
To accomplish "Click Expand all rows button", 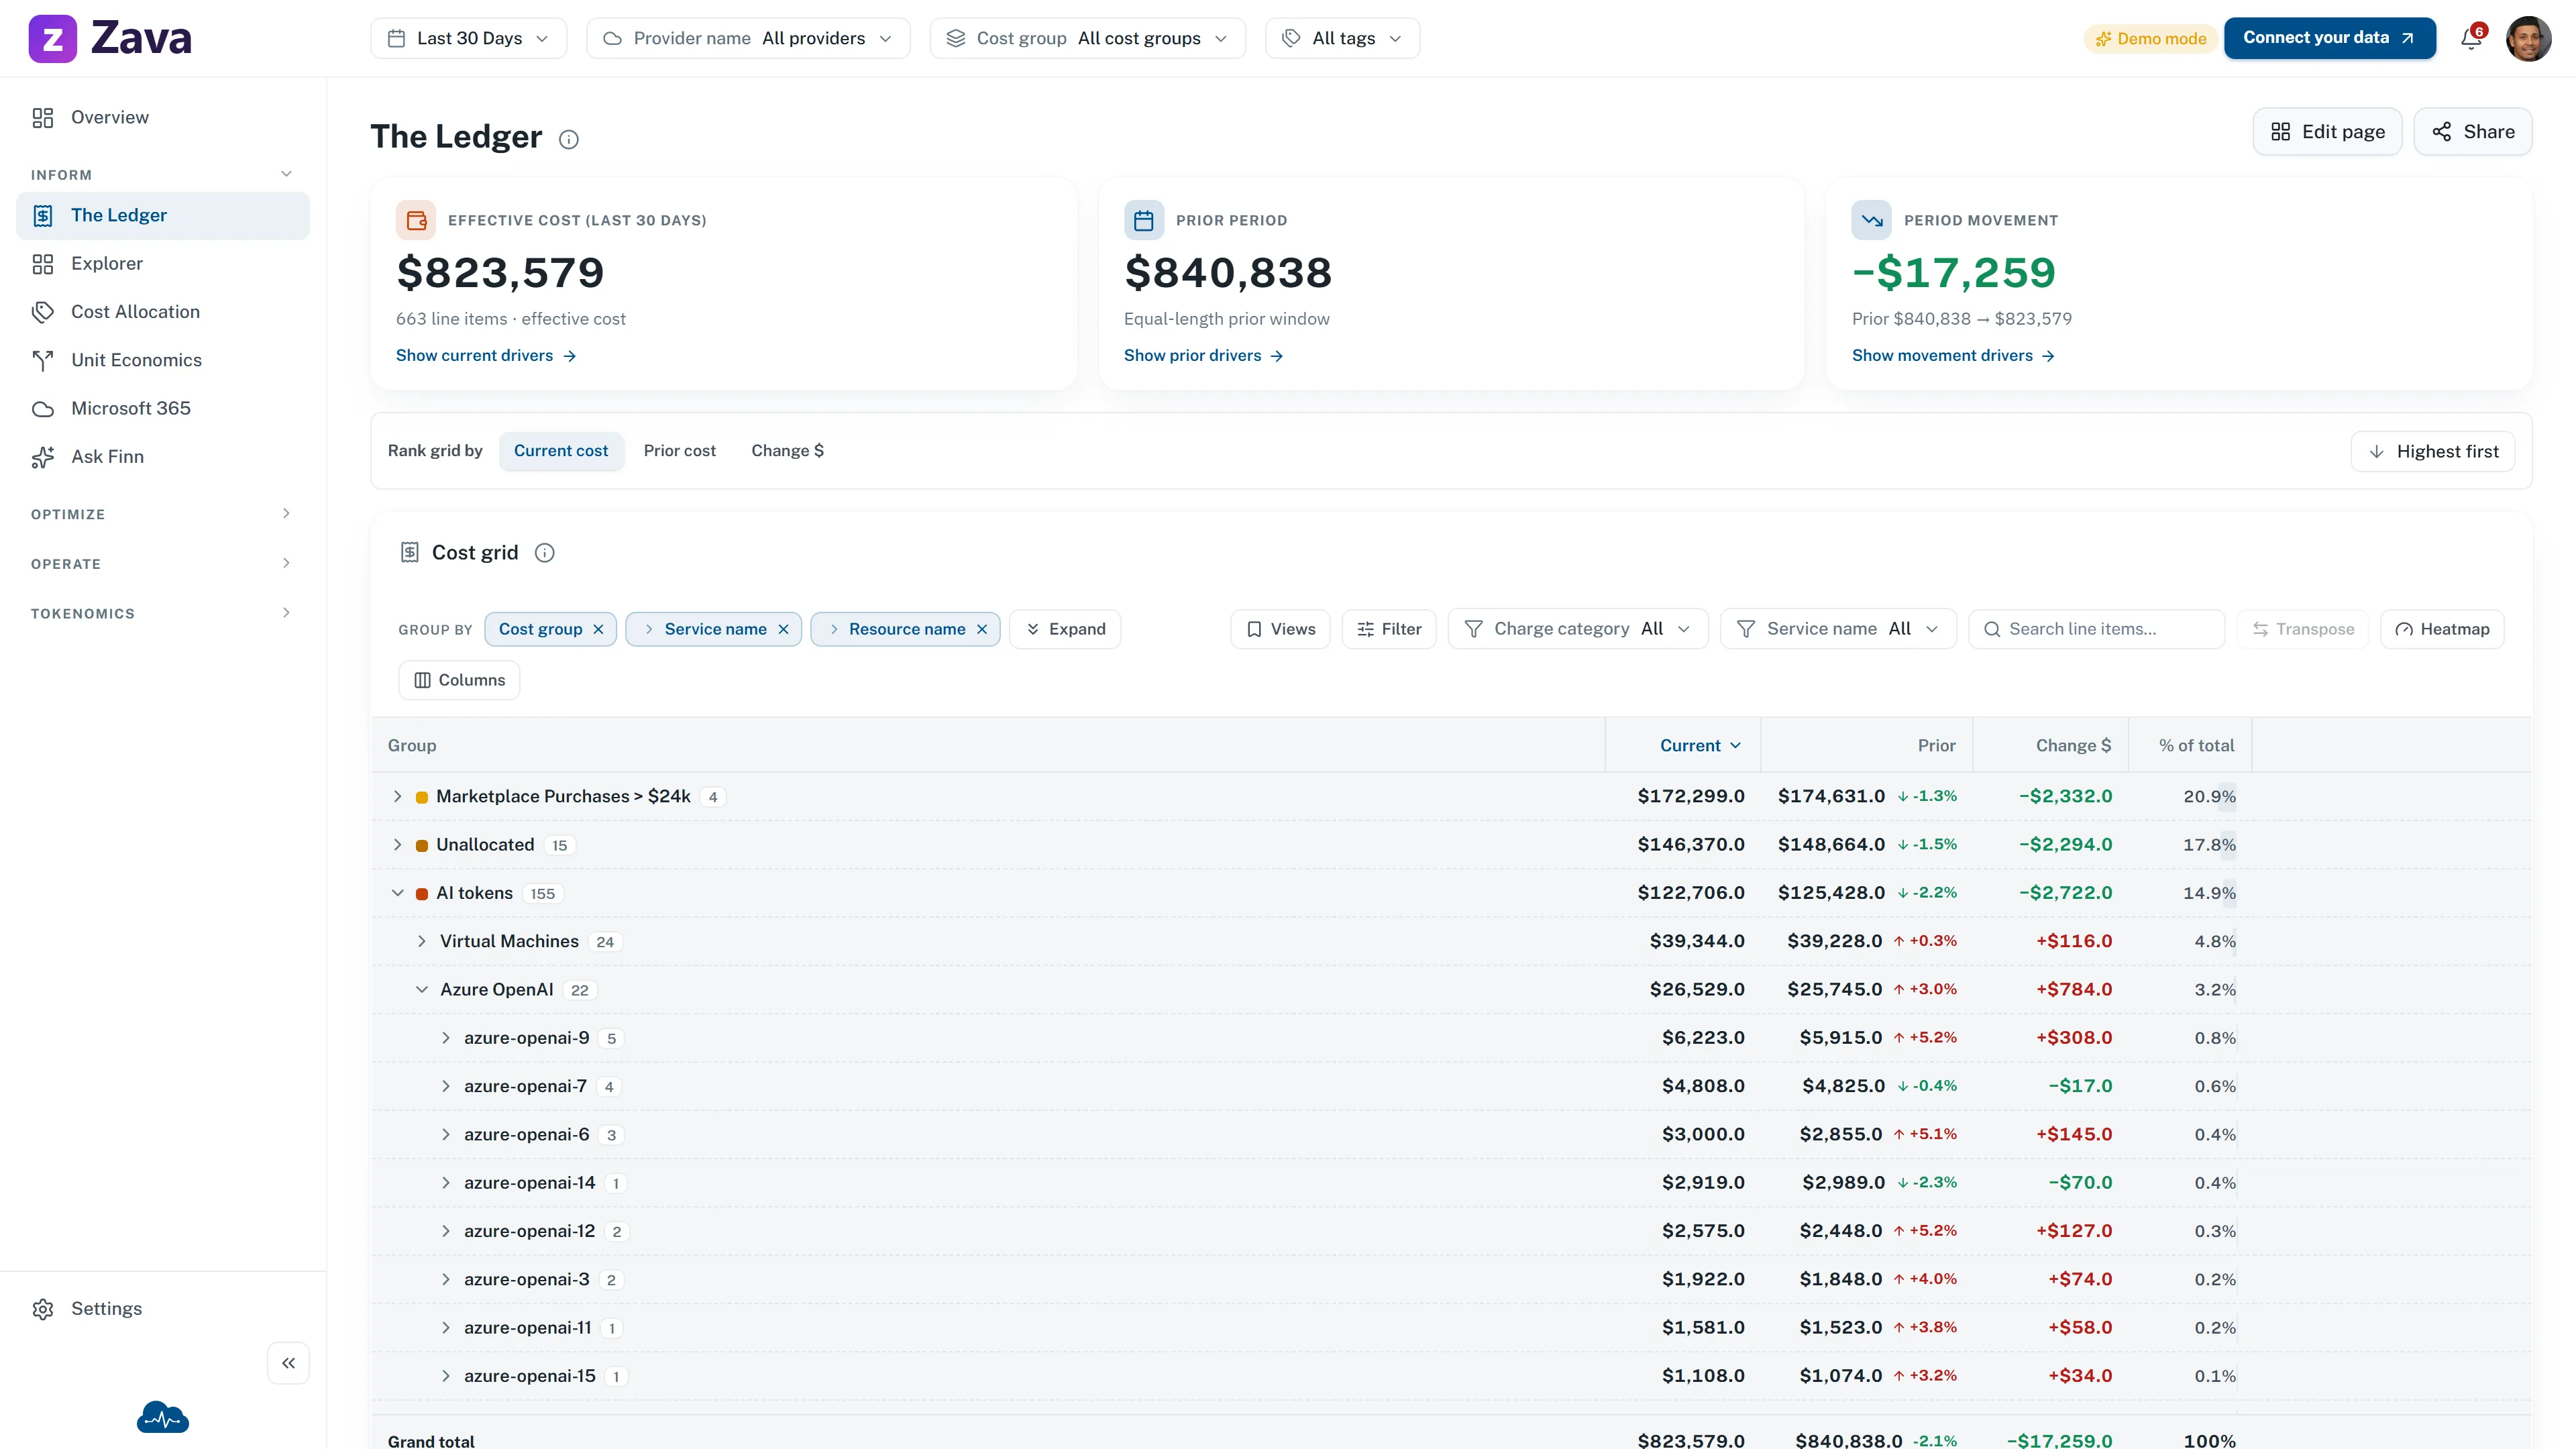I will (x=1065, y=629).
